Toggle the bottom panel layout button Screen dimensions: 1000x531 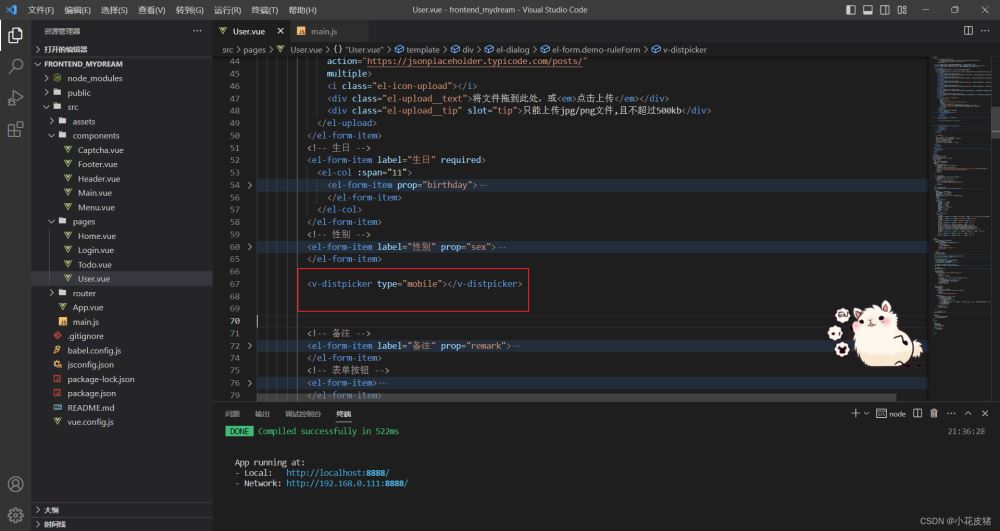[866, 10]
